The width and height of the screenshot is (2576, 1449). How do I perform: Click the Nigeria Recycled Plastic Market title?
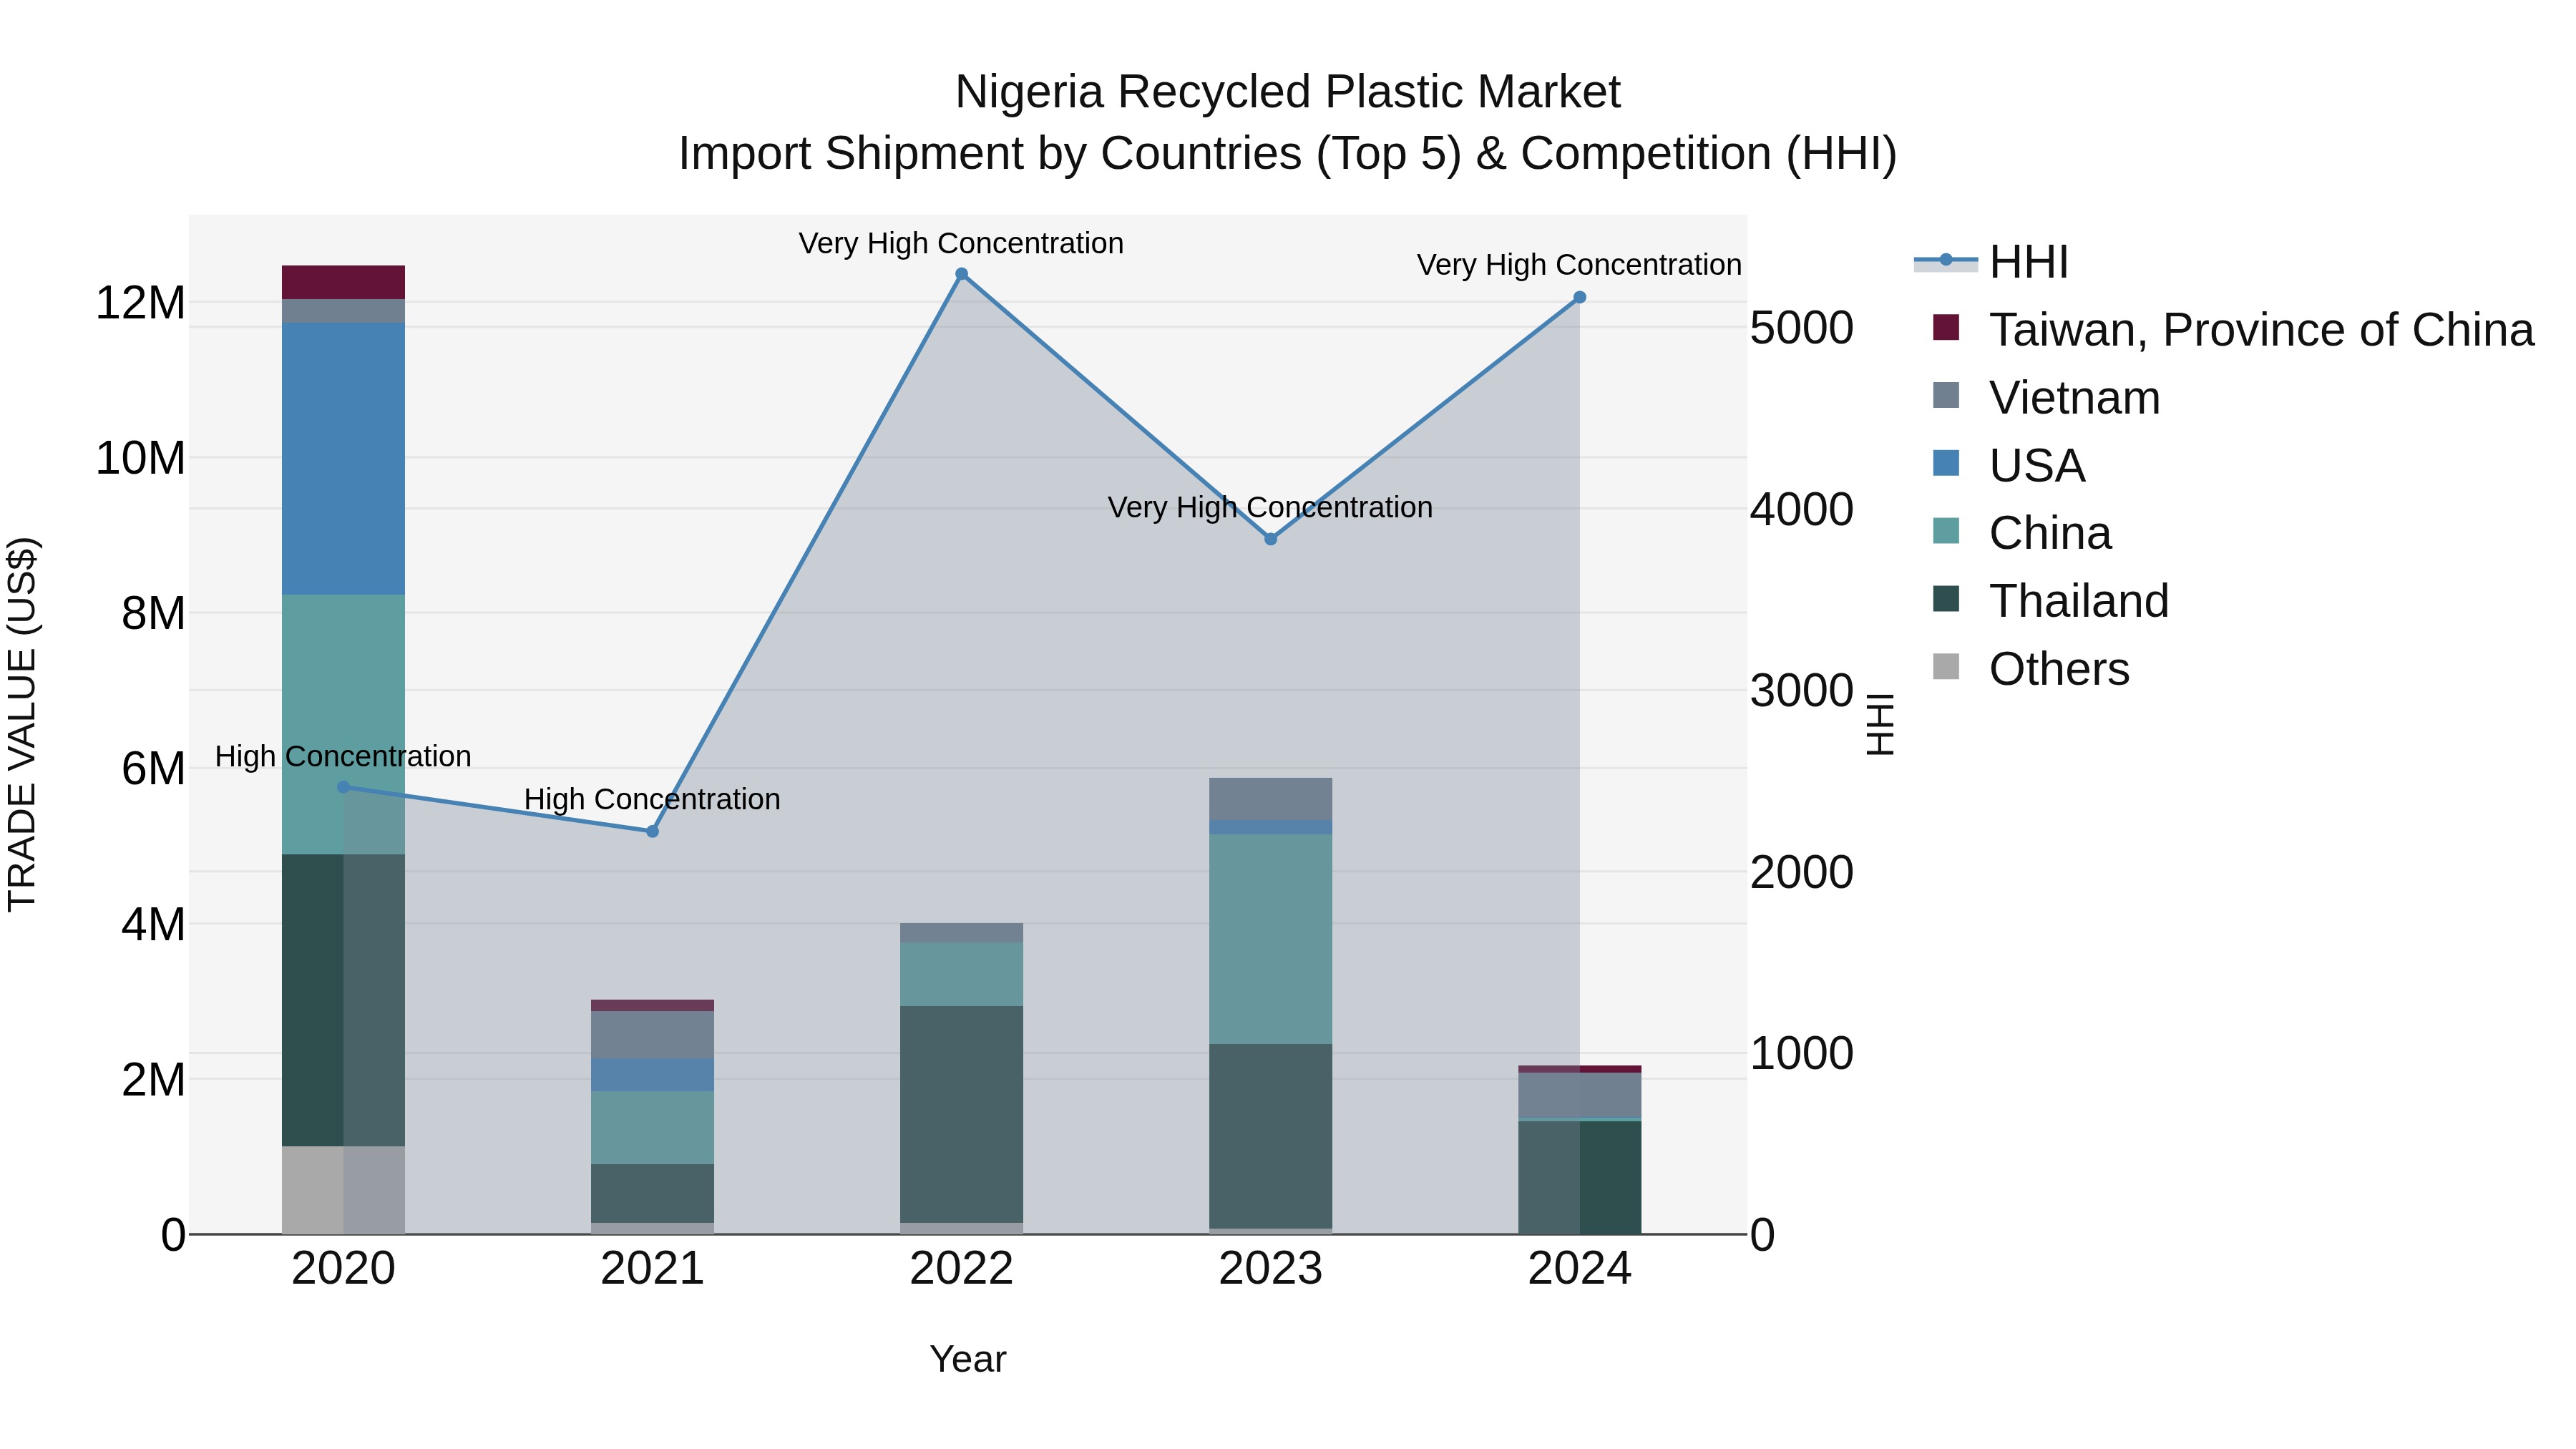pos(1288,92)
